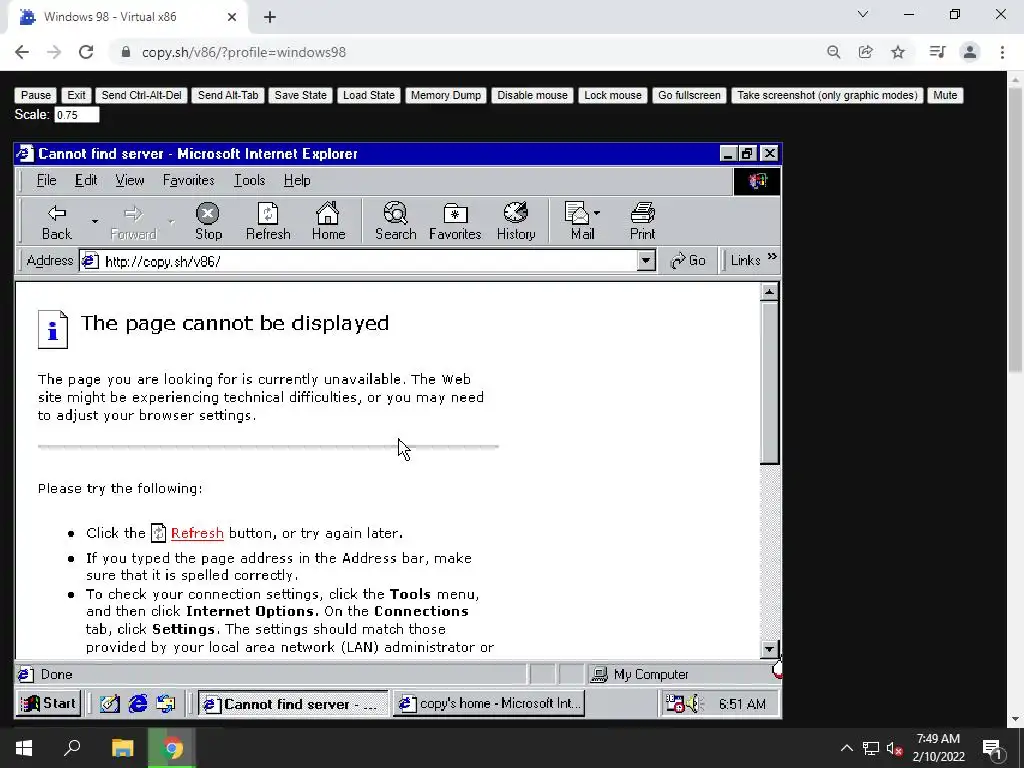The height and width of the screenshot is (768, 1024).
Task: Launch Internet Explorer from Win98 quick launch
Action: [x=138, y=703]
